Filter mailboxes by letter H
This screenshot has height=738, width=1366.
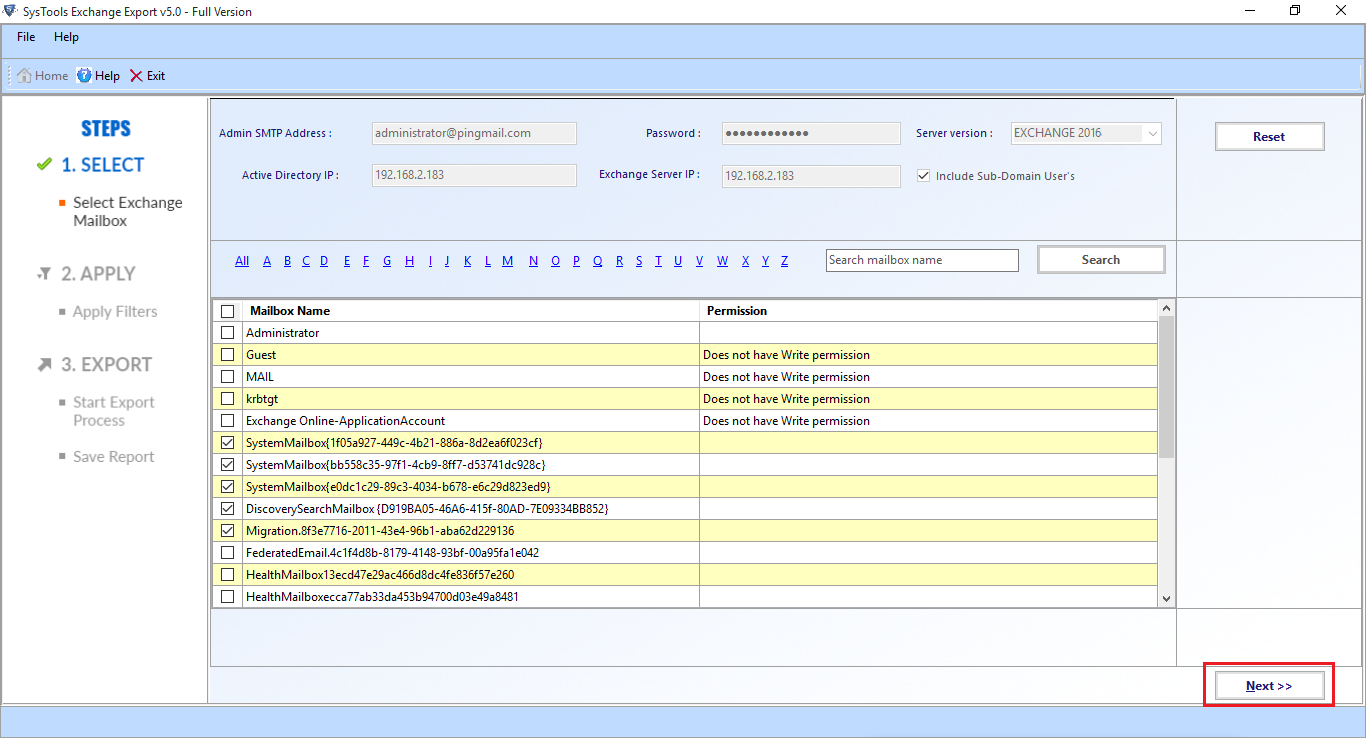(409, 261)
